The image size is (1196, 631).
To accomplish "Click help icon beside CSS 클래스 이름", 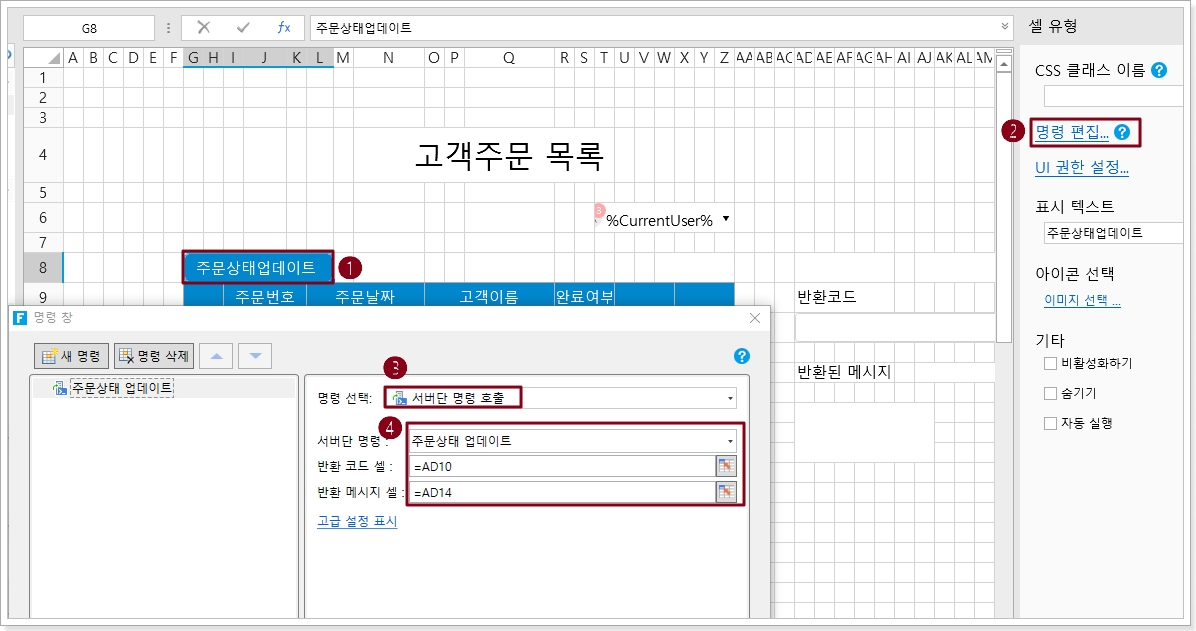I will click(1159, 70).
